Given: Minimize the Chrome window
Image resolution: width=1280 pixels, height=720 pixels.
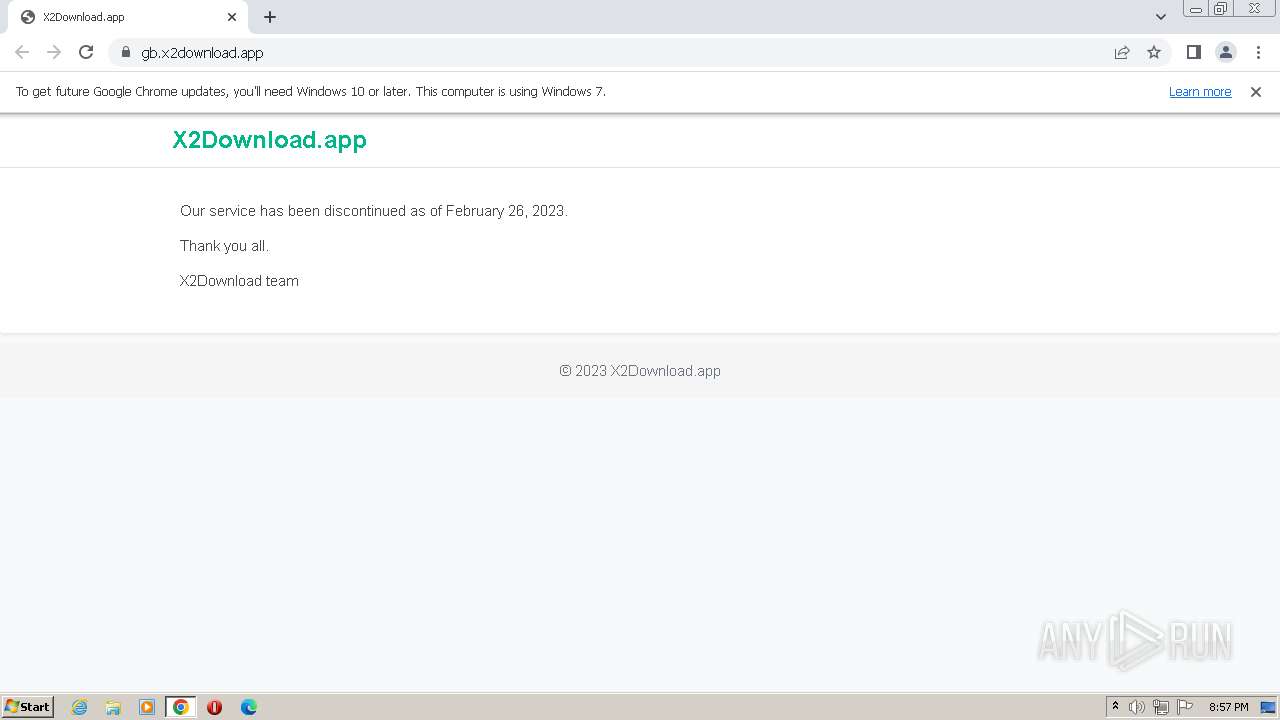Looking at the screenshot, I should click(x=1196, y=9).
